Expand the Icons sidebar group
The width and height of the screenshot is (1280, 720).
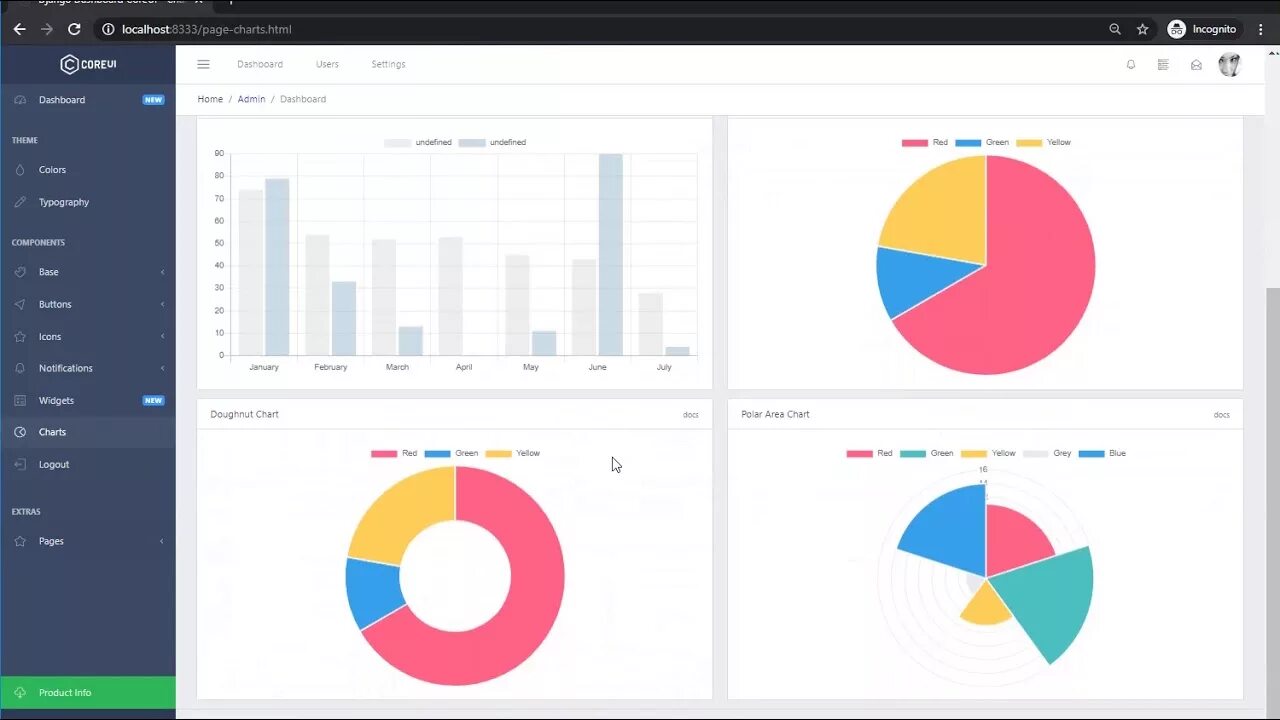click(88, 336)
